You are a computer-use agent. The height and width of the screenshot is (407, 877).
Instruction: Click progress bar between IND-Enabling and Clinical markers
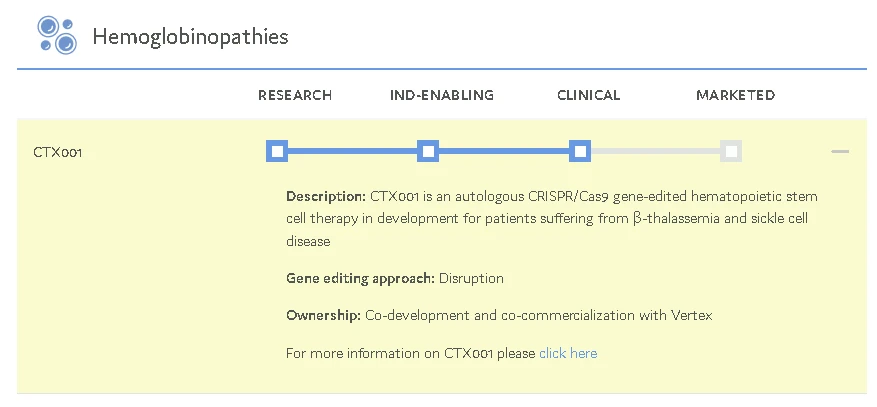pyautogui.click(x=503, y=151)
